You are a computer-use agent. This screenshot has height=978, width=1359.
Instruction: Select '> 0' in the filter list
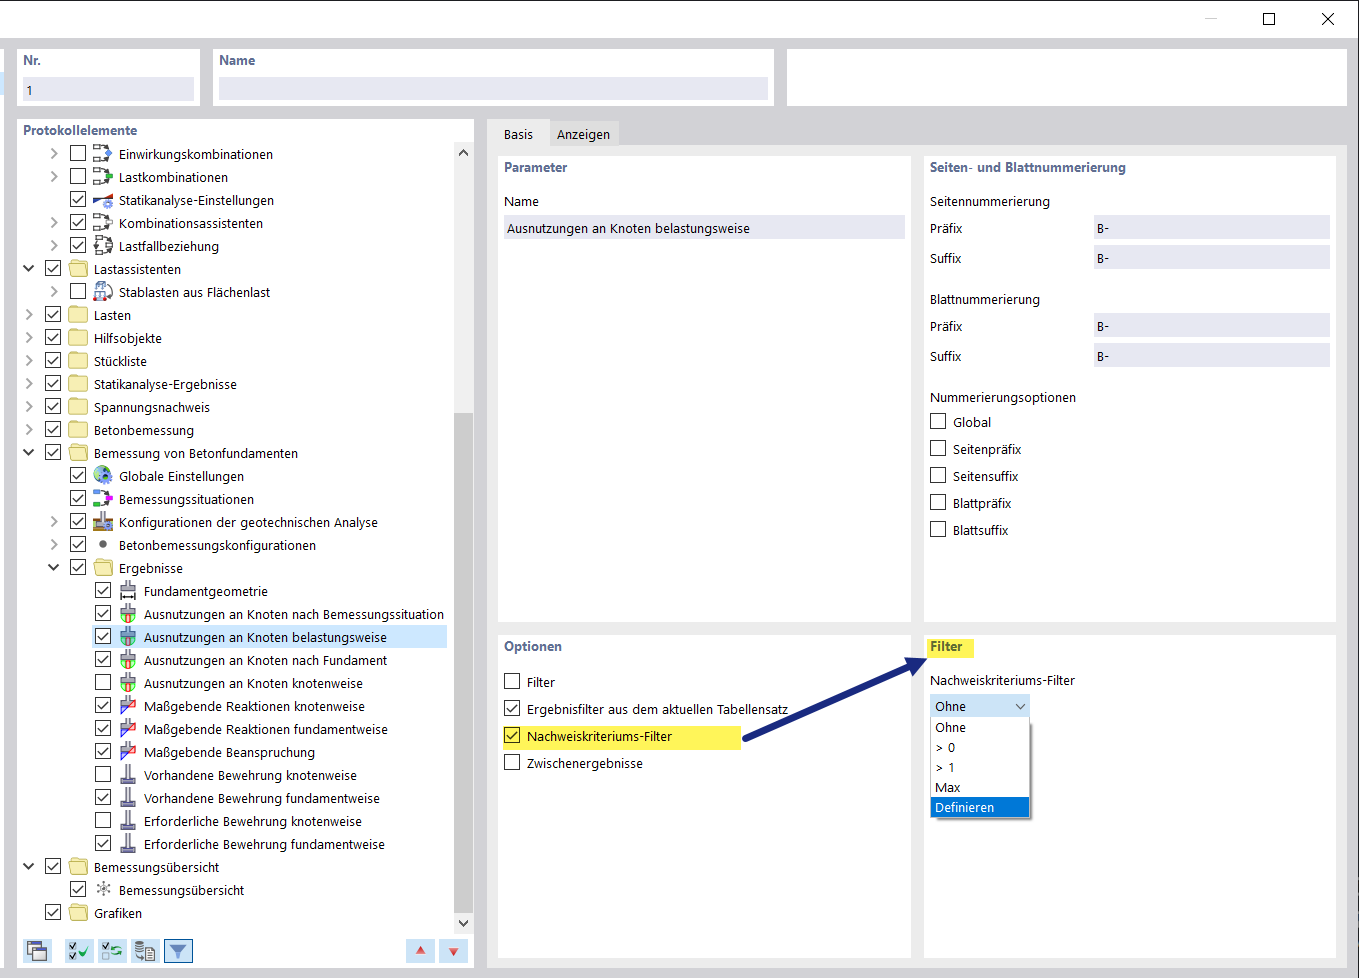click(980, 748)
